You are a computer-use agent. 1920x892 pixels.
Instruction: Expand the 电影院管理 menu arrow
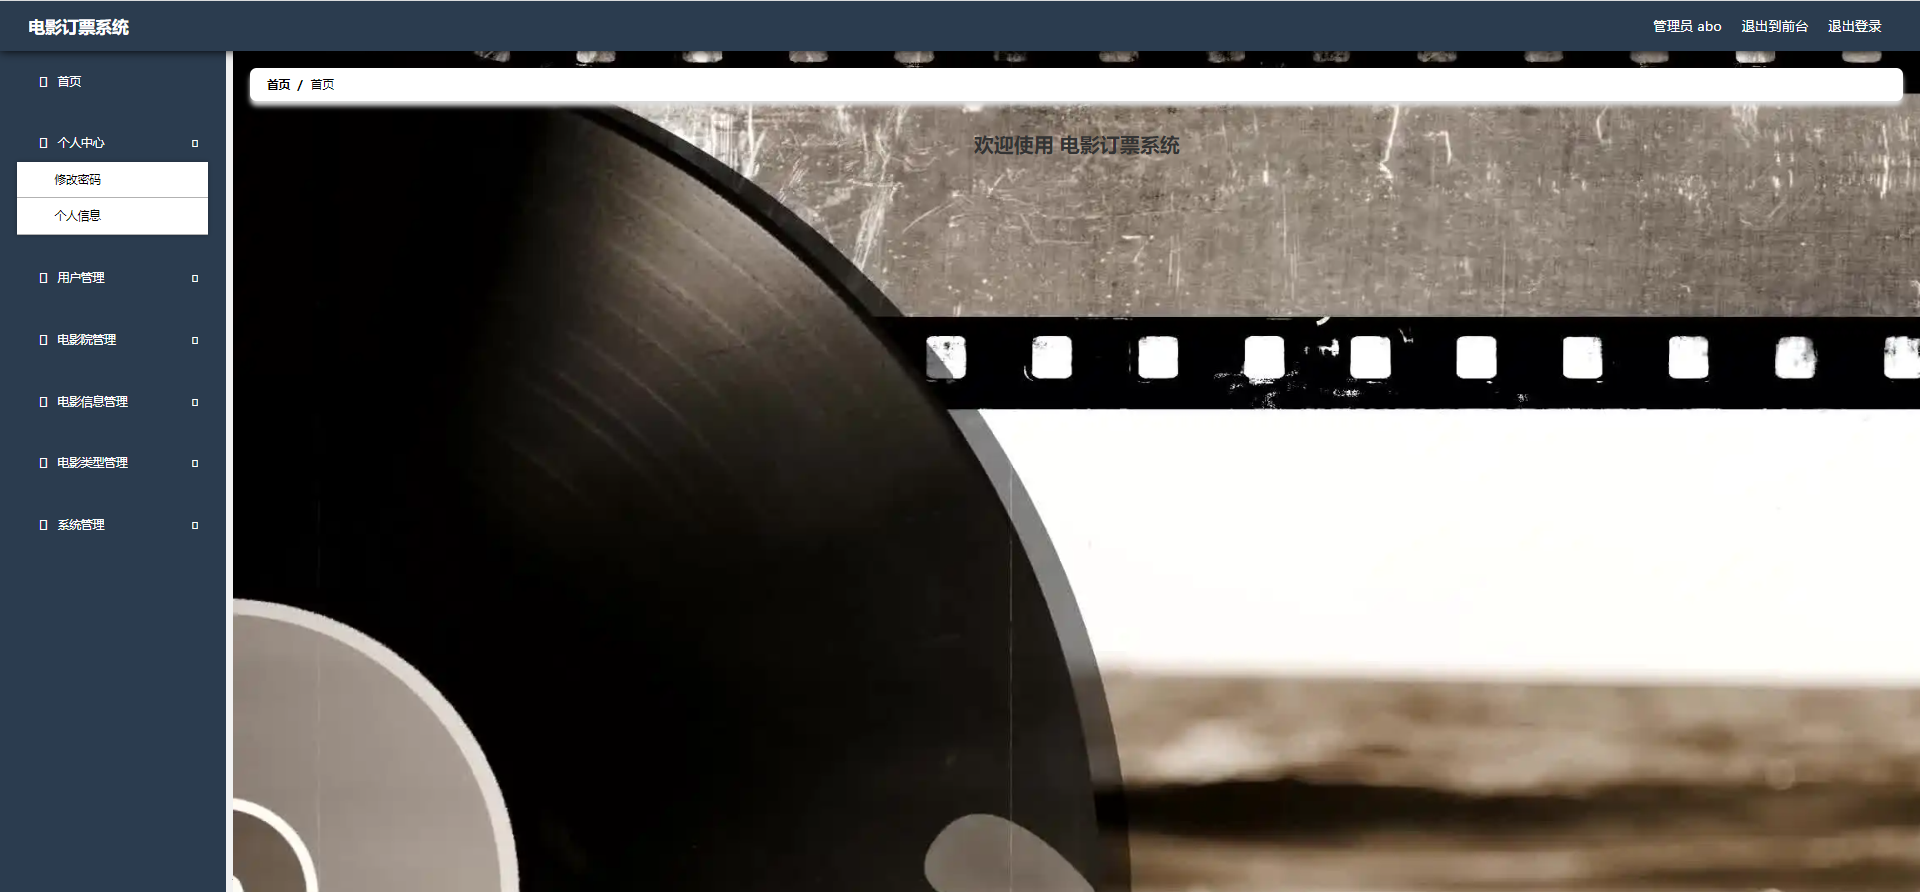(x=195, y=341)
